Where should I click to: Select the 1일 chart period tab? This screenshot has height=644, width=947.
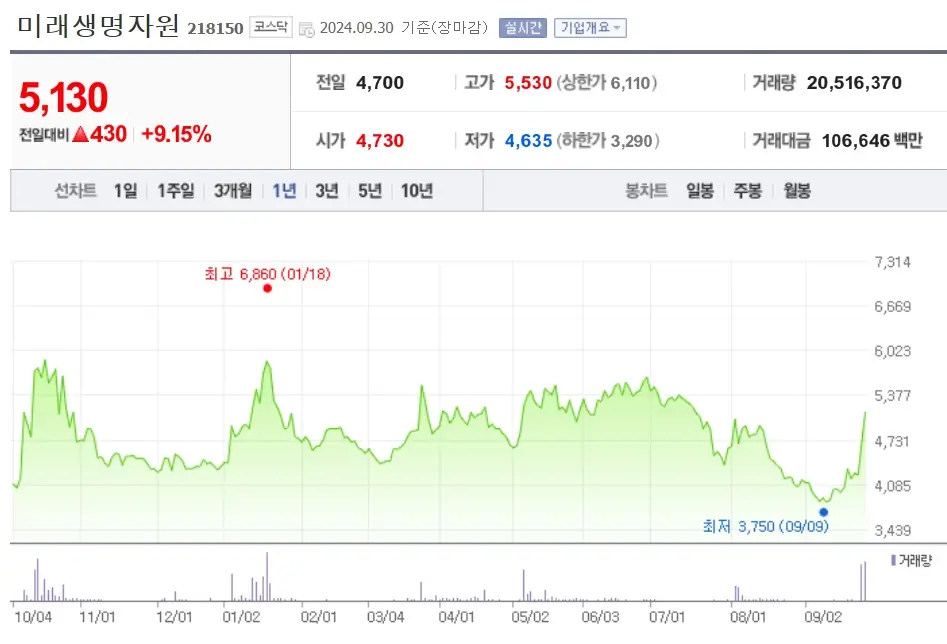coord(124,190)
